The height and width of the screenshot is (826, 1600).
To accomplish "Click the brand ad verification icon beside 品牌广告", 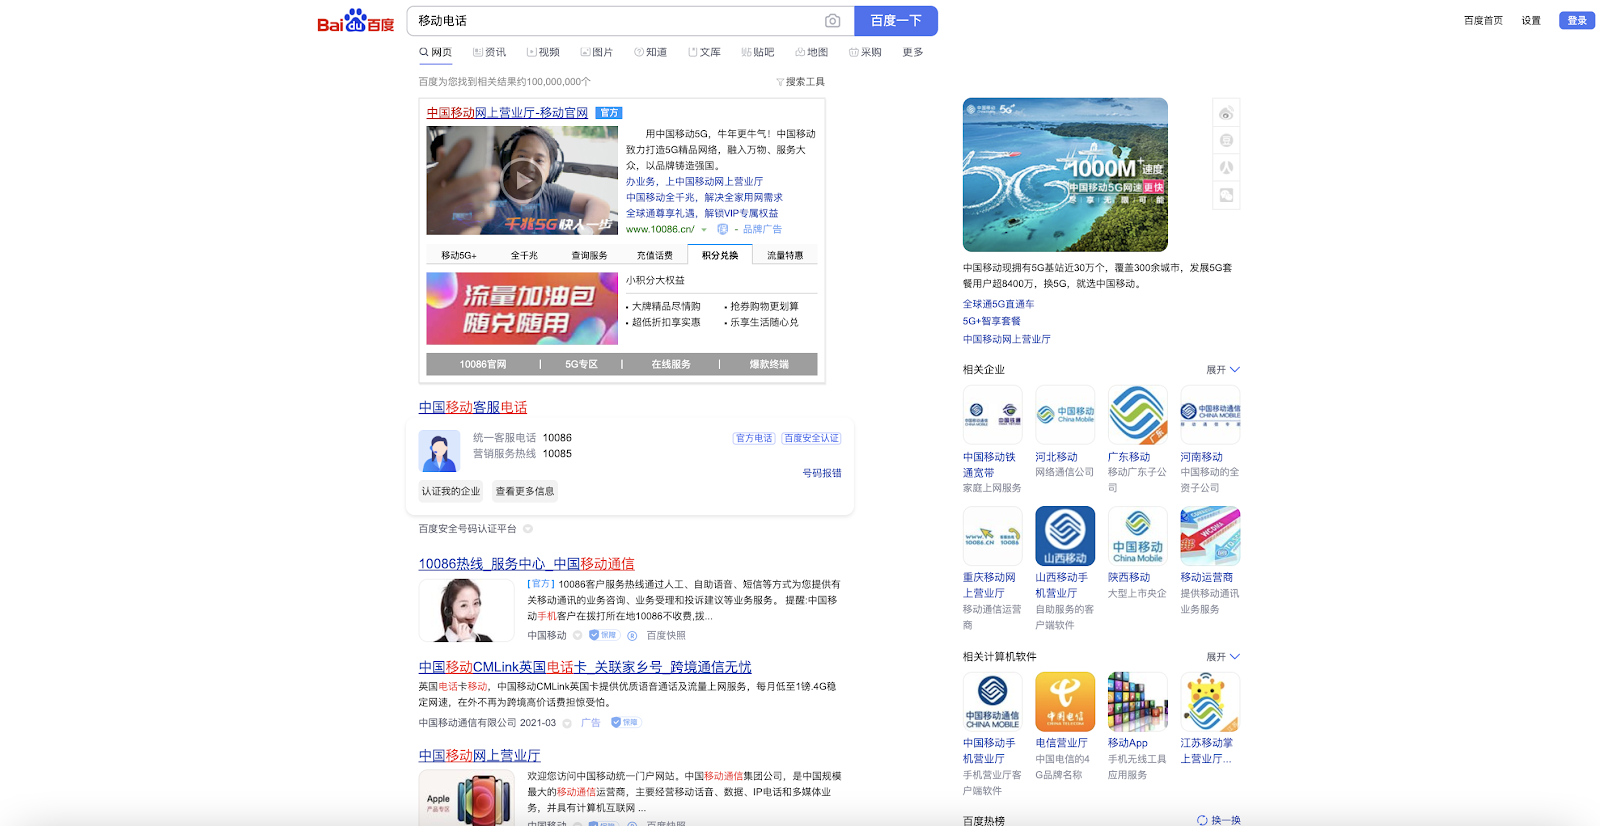I will tap(722, 229).
